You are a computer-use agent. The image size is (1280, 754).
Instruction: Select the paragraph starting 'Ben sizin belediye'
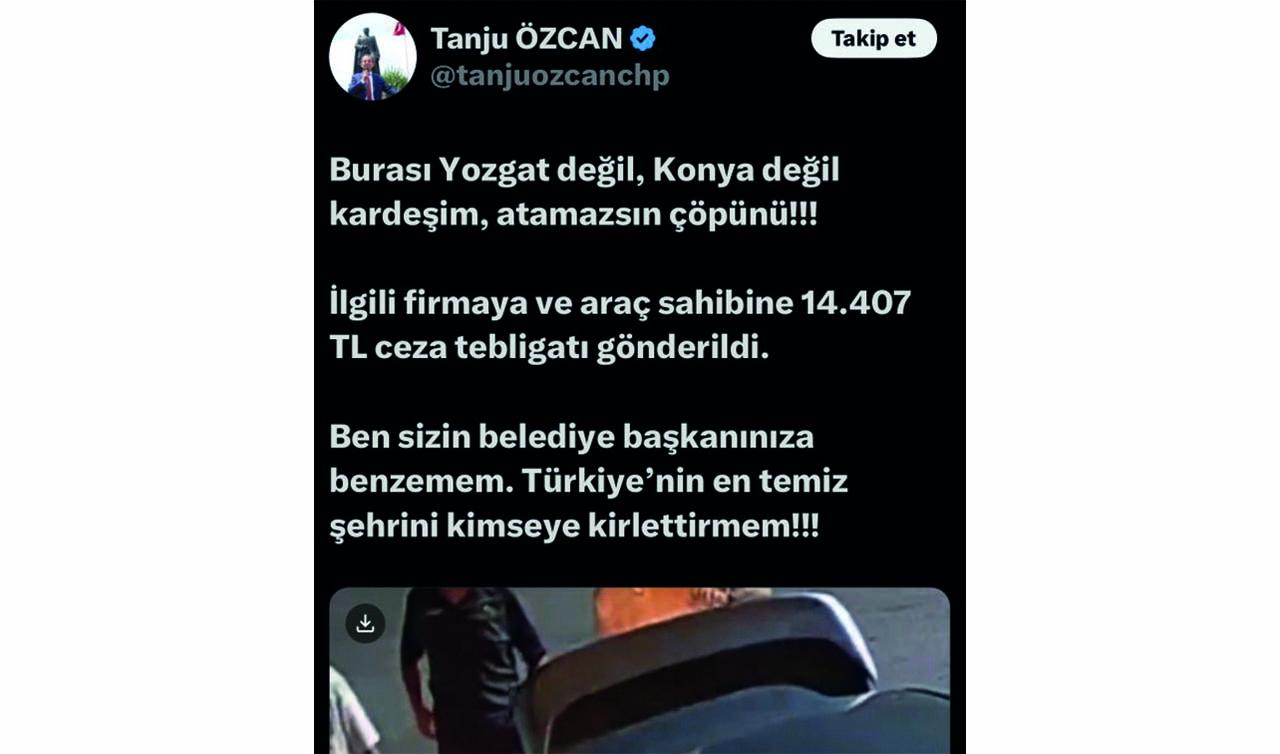(588, 481)
